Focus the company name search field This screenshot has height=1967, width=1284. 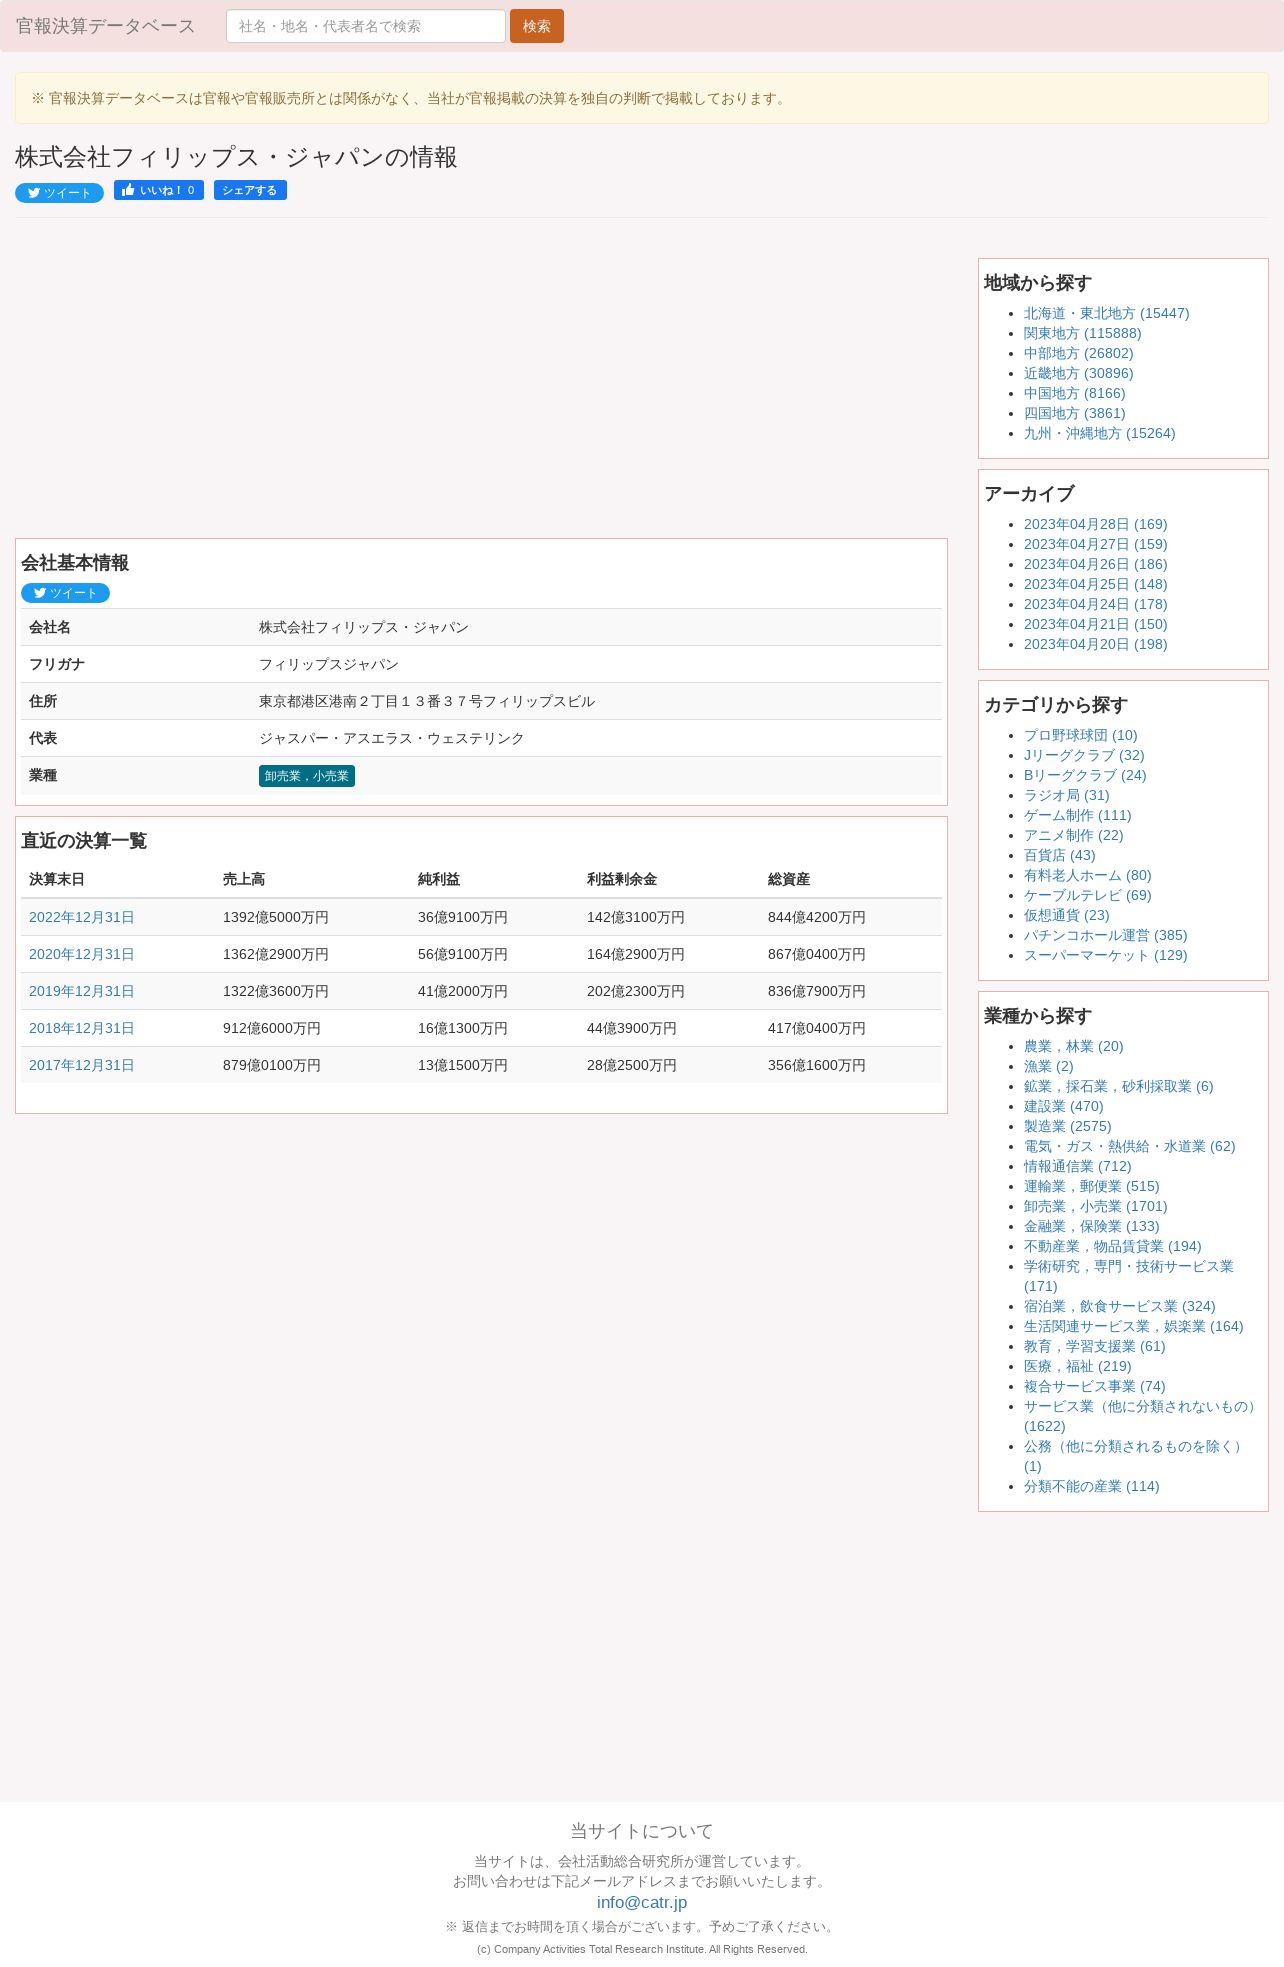click(x=366, y=26)
